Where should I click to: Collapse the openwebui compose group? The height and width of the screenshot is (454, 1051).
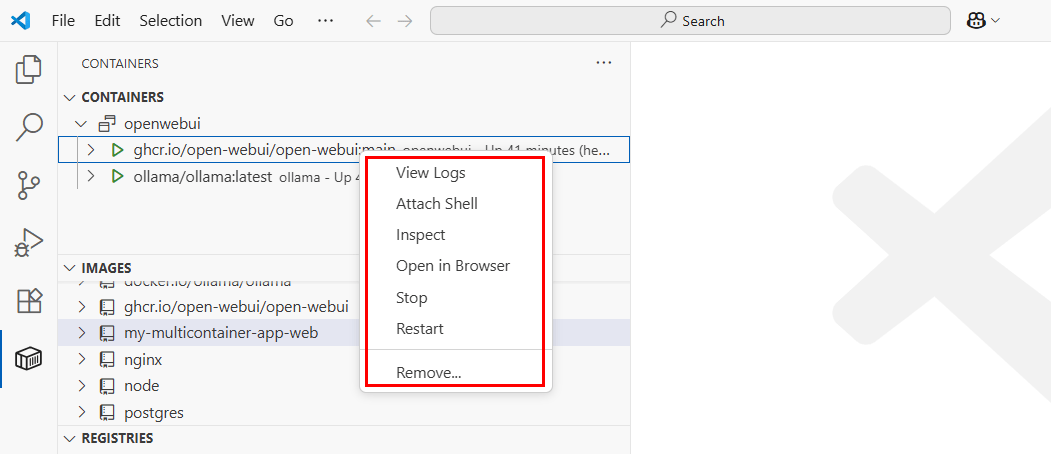coord(81,124)
